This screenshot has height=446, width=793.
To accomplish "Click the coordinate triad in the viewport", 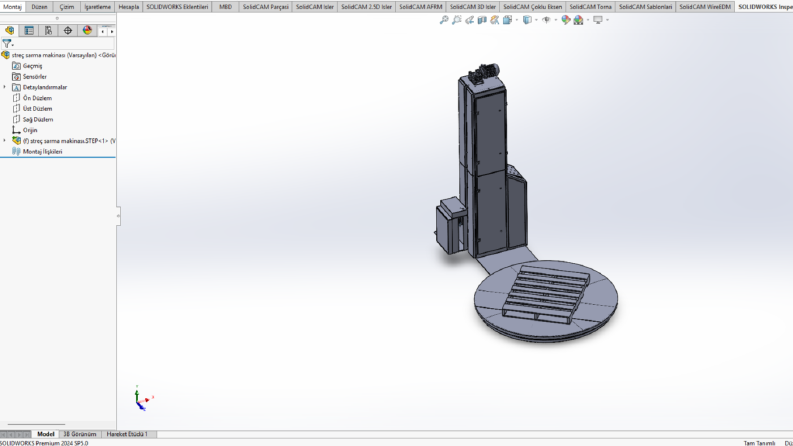I will (x=143, y=398).
